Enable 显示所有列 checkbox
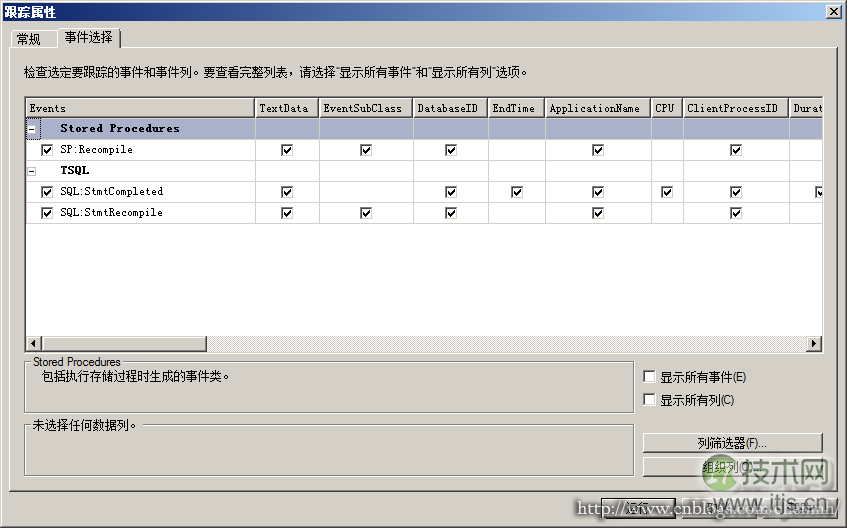847x528 pixels. (x=649, y=399)
